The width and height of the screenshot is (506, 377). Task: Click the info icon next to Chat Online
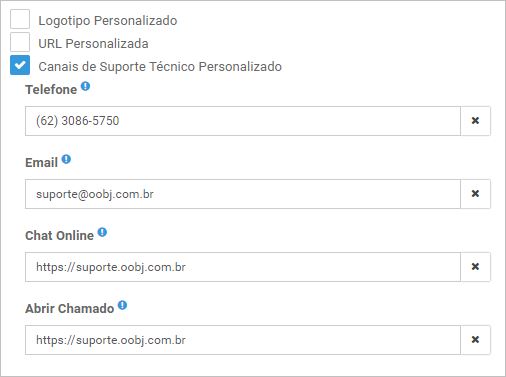(x=102, y=232)
